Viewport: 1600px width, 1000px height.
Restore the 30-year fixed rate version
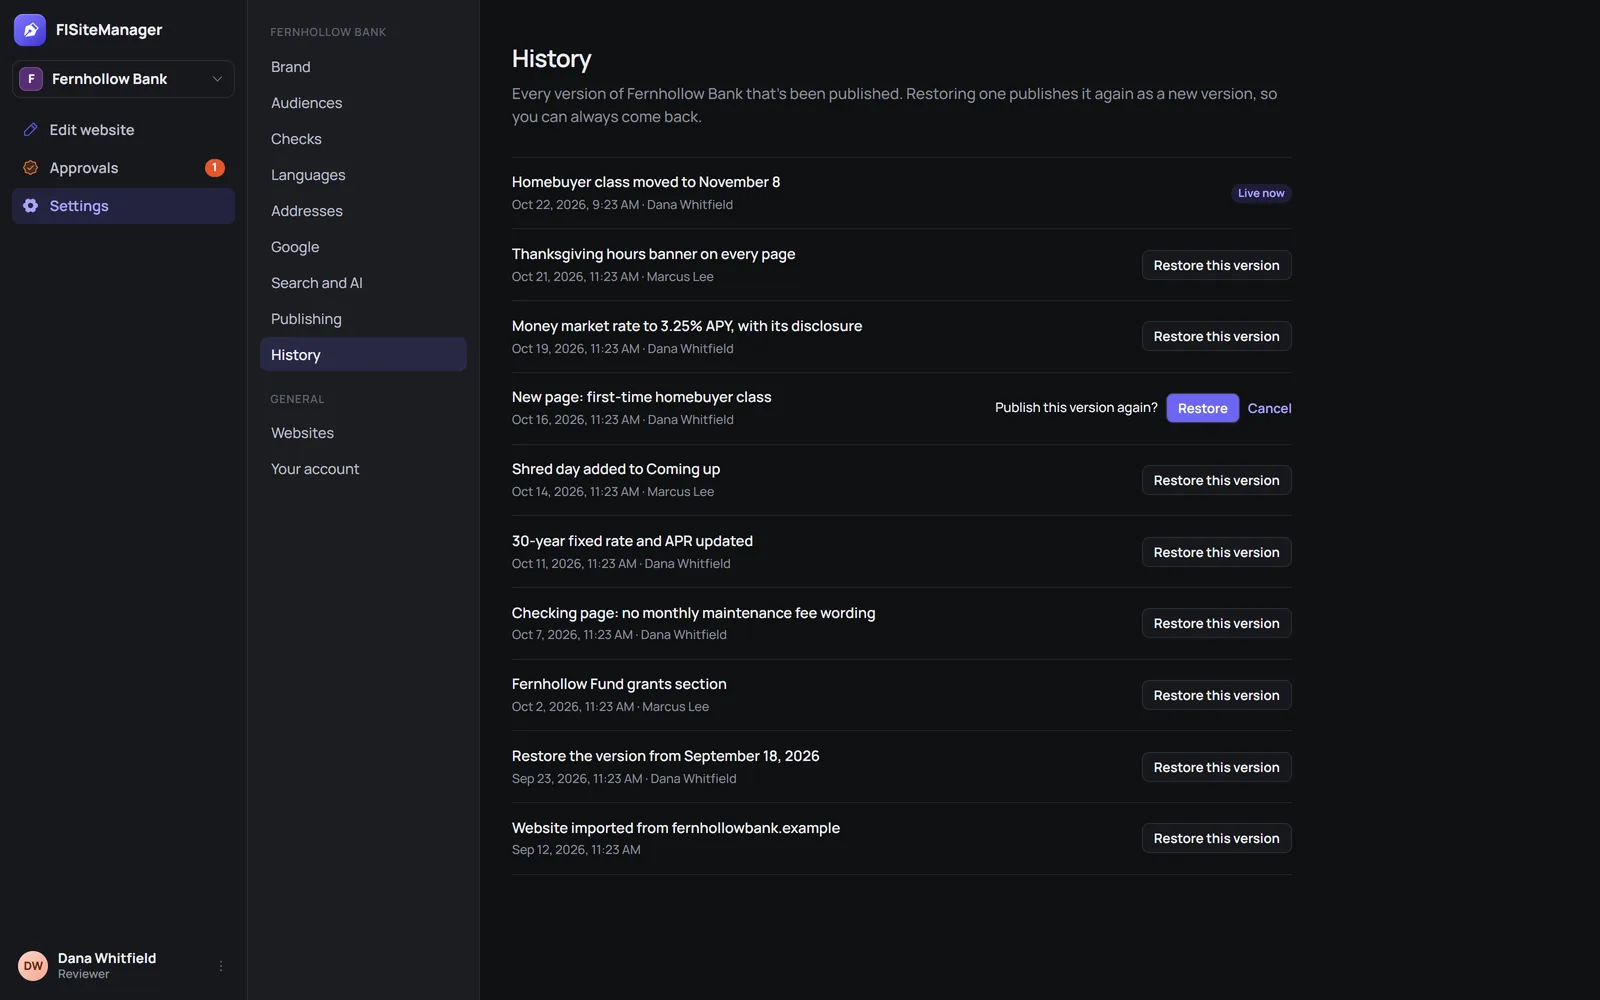tap(1216, 552)
